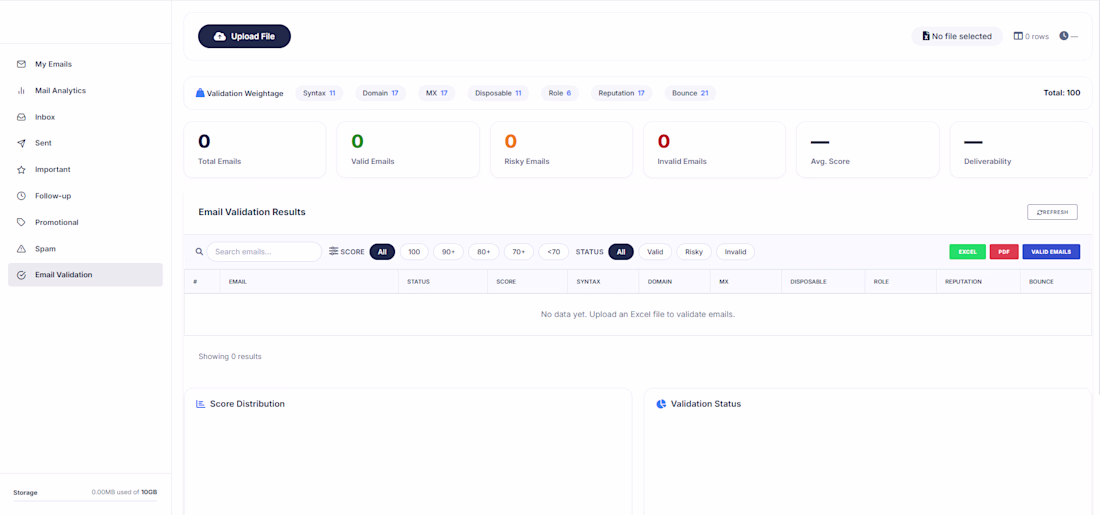
Task: Click the Invalid Emails stat card
Action: 714,149
